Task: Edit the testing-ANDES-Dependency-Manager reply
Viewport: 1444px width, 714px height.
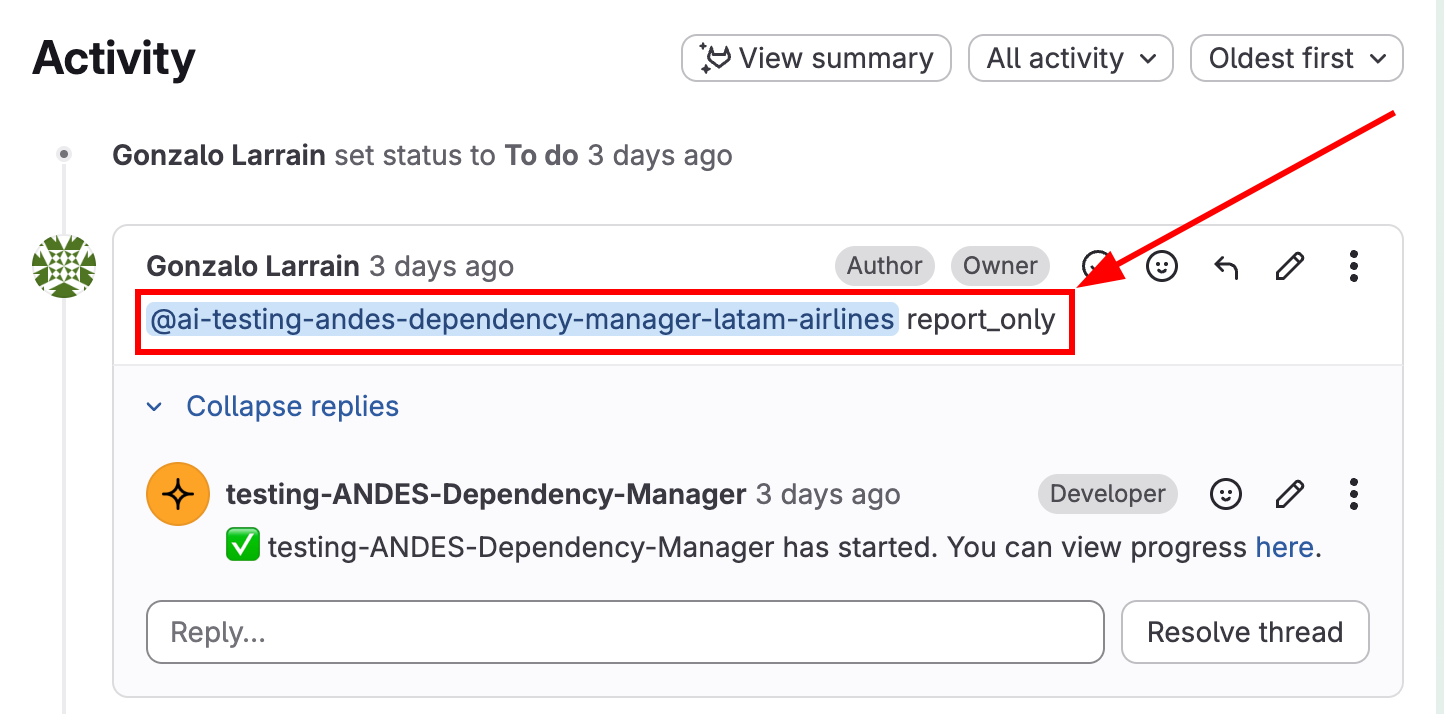Action: pos(1290,494)
